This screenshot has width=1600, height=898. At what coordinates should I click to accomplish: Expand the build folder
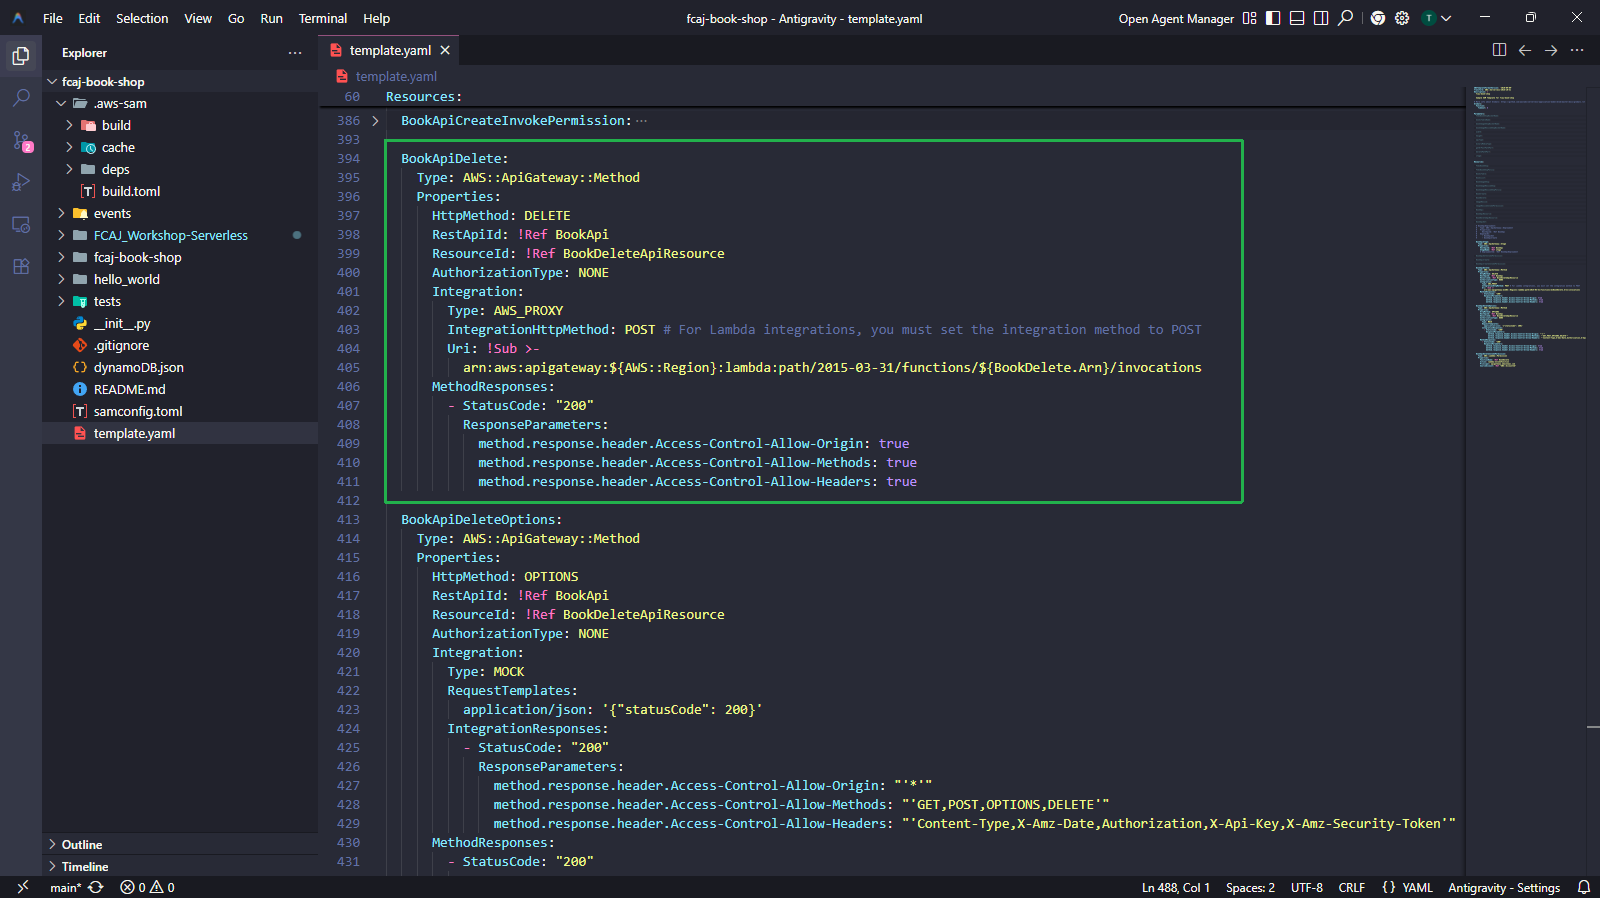point(69,126)
